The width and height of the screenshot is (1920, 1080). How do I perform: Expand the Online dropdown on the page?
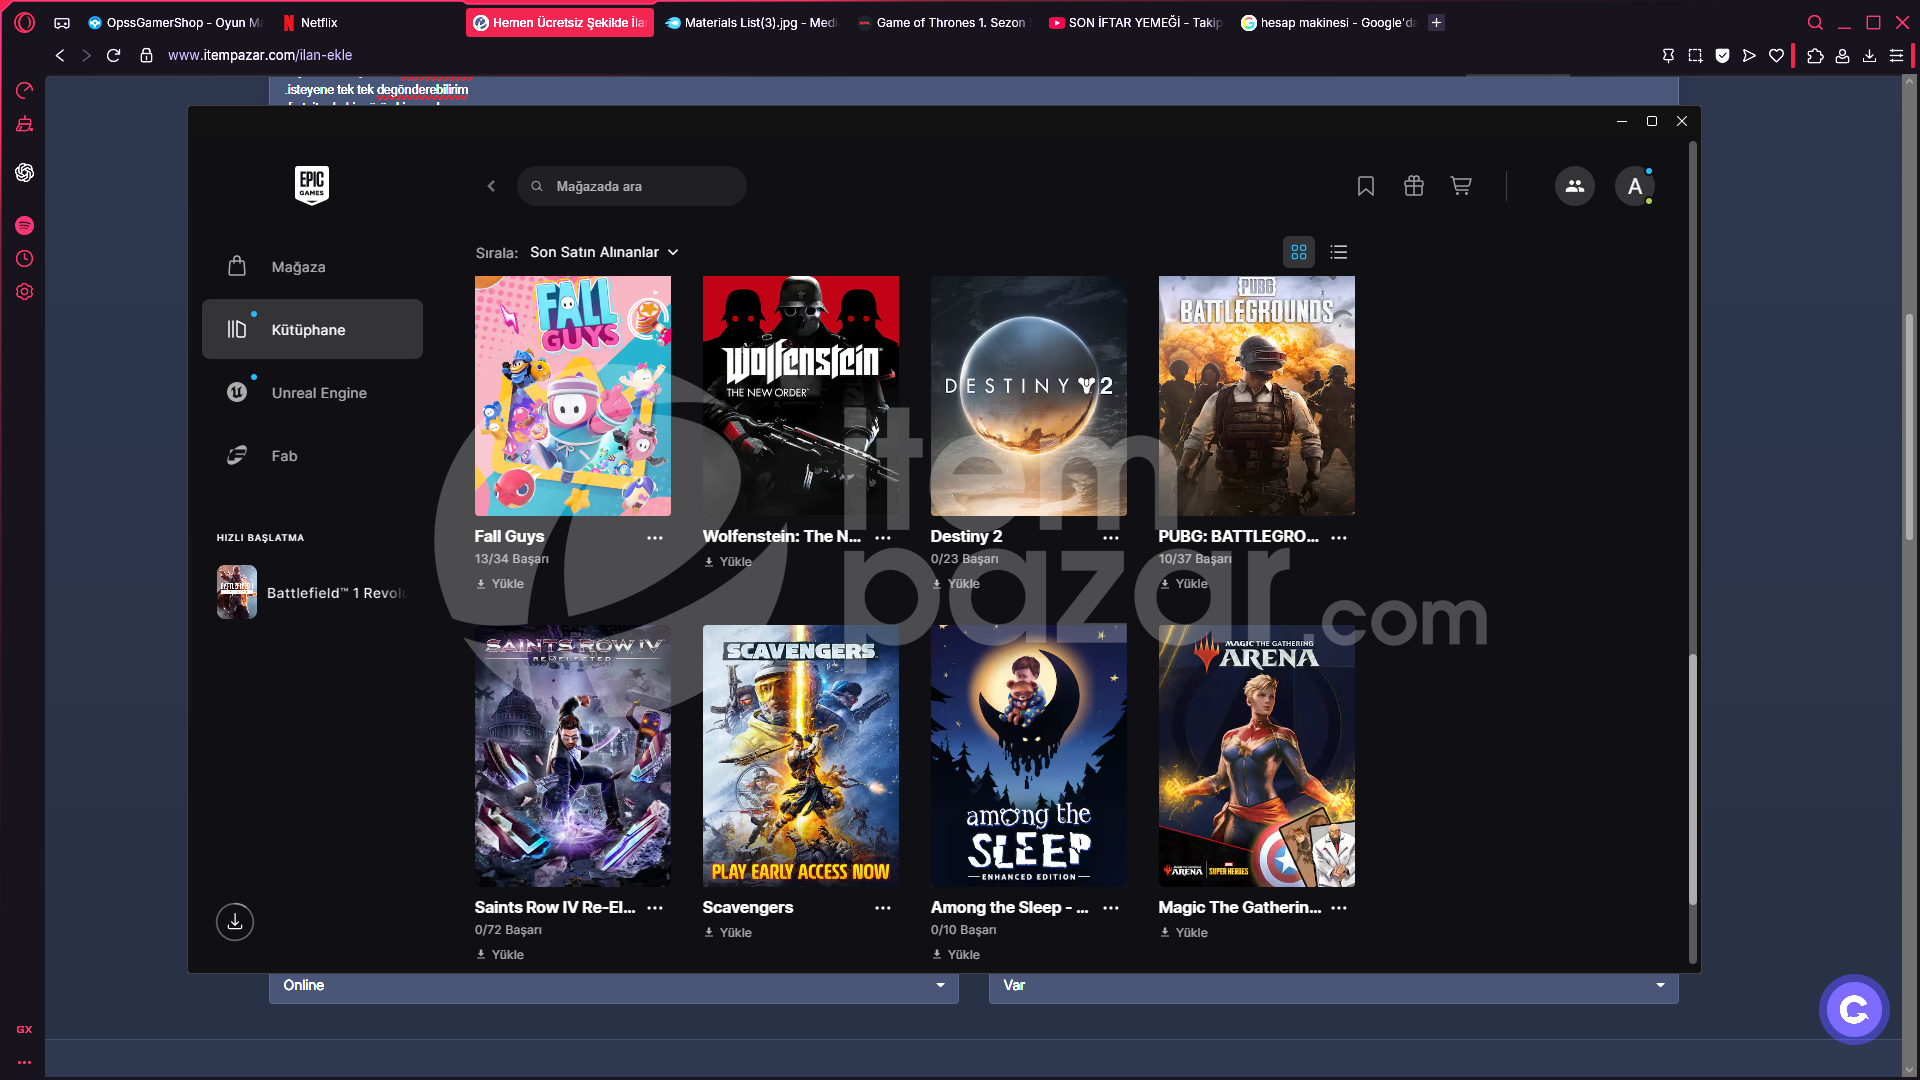pyautogui.click(x=614, y=985)
